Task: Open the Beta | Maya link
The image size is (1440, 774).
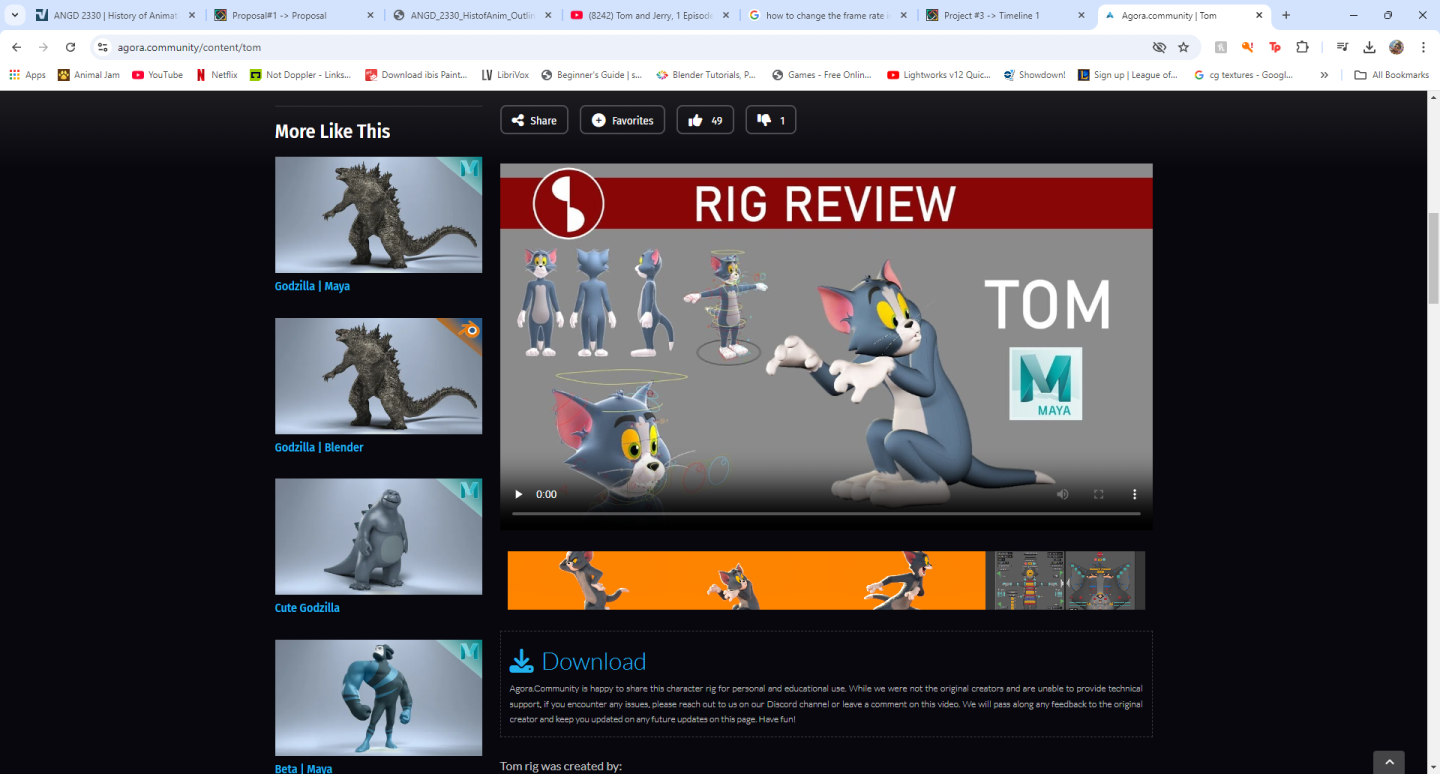Action: (x=303, y=768)
